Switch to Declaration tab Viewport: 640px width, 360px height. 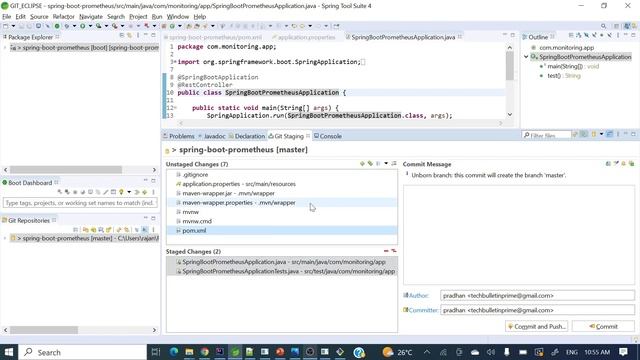coord(247,136)
